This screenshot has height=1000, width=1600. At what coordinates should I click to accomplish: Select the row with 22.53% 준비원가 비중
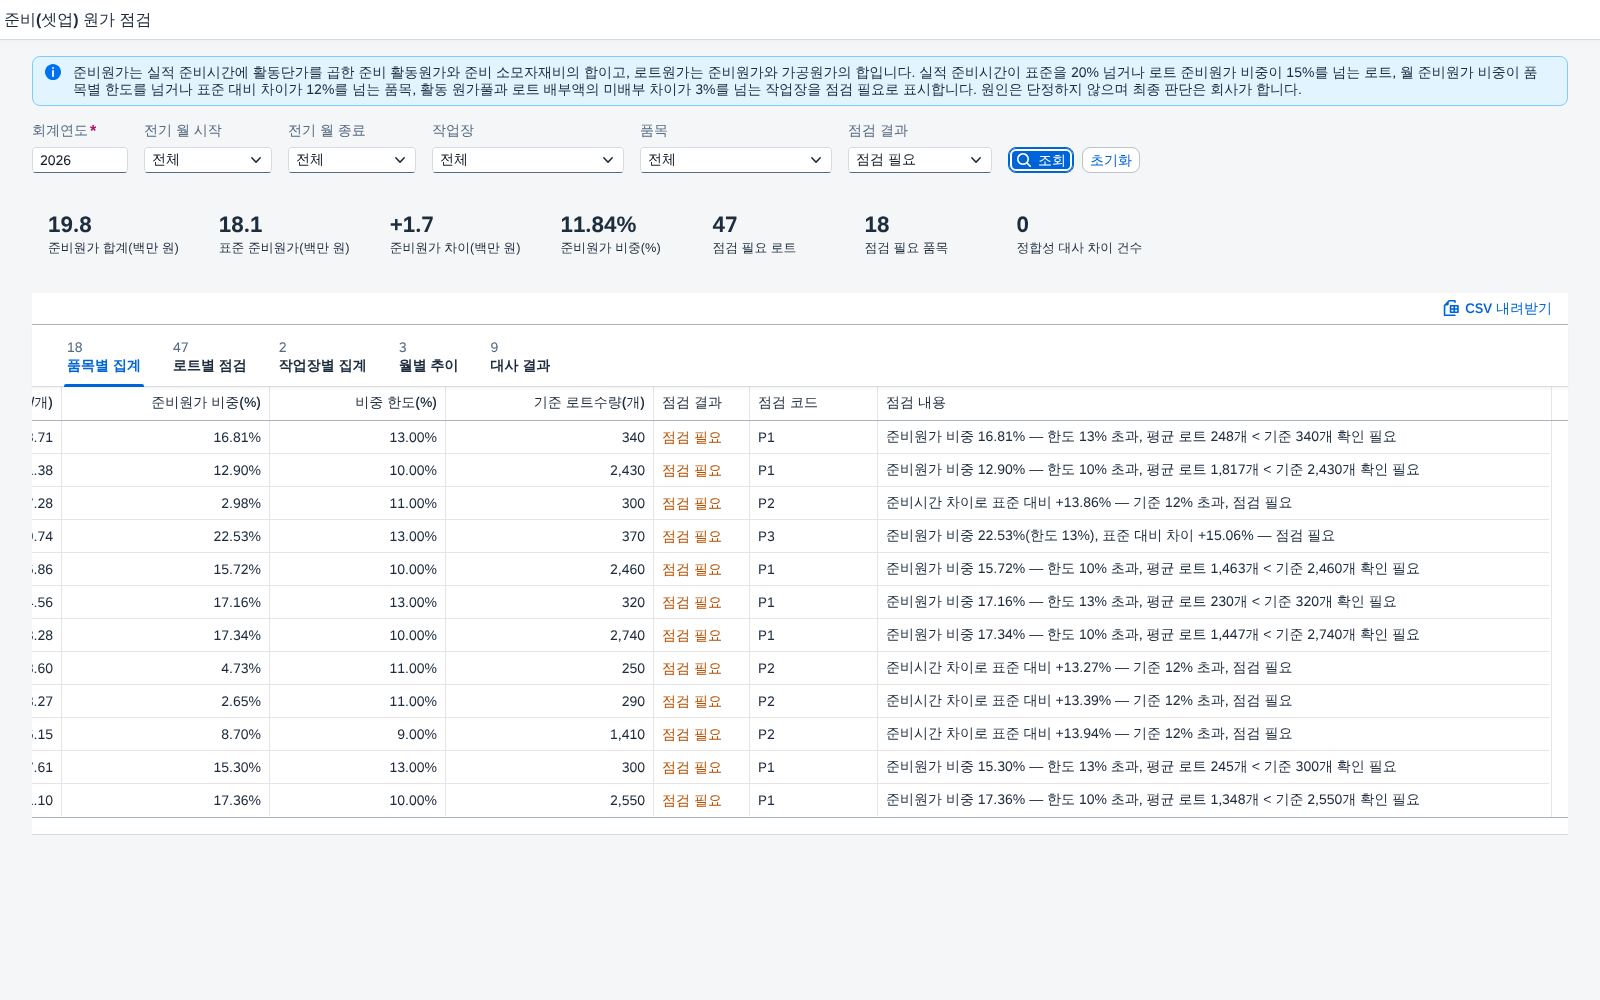pyautogui.click(x=791, y=536)
